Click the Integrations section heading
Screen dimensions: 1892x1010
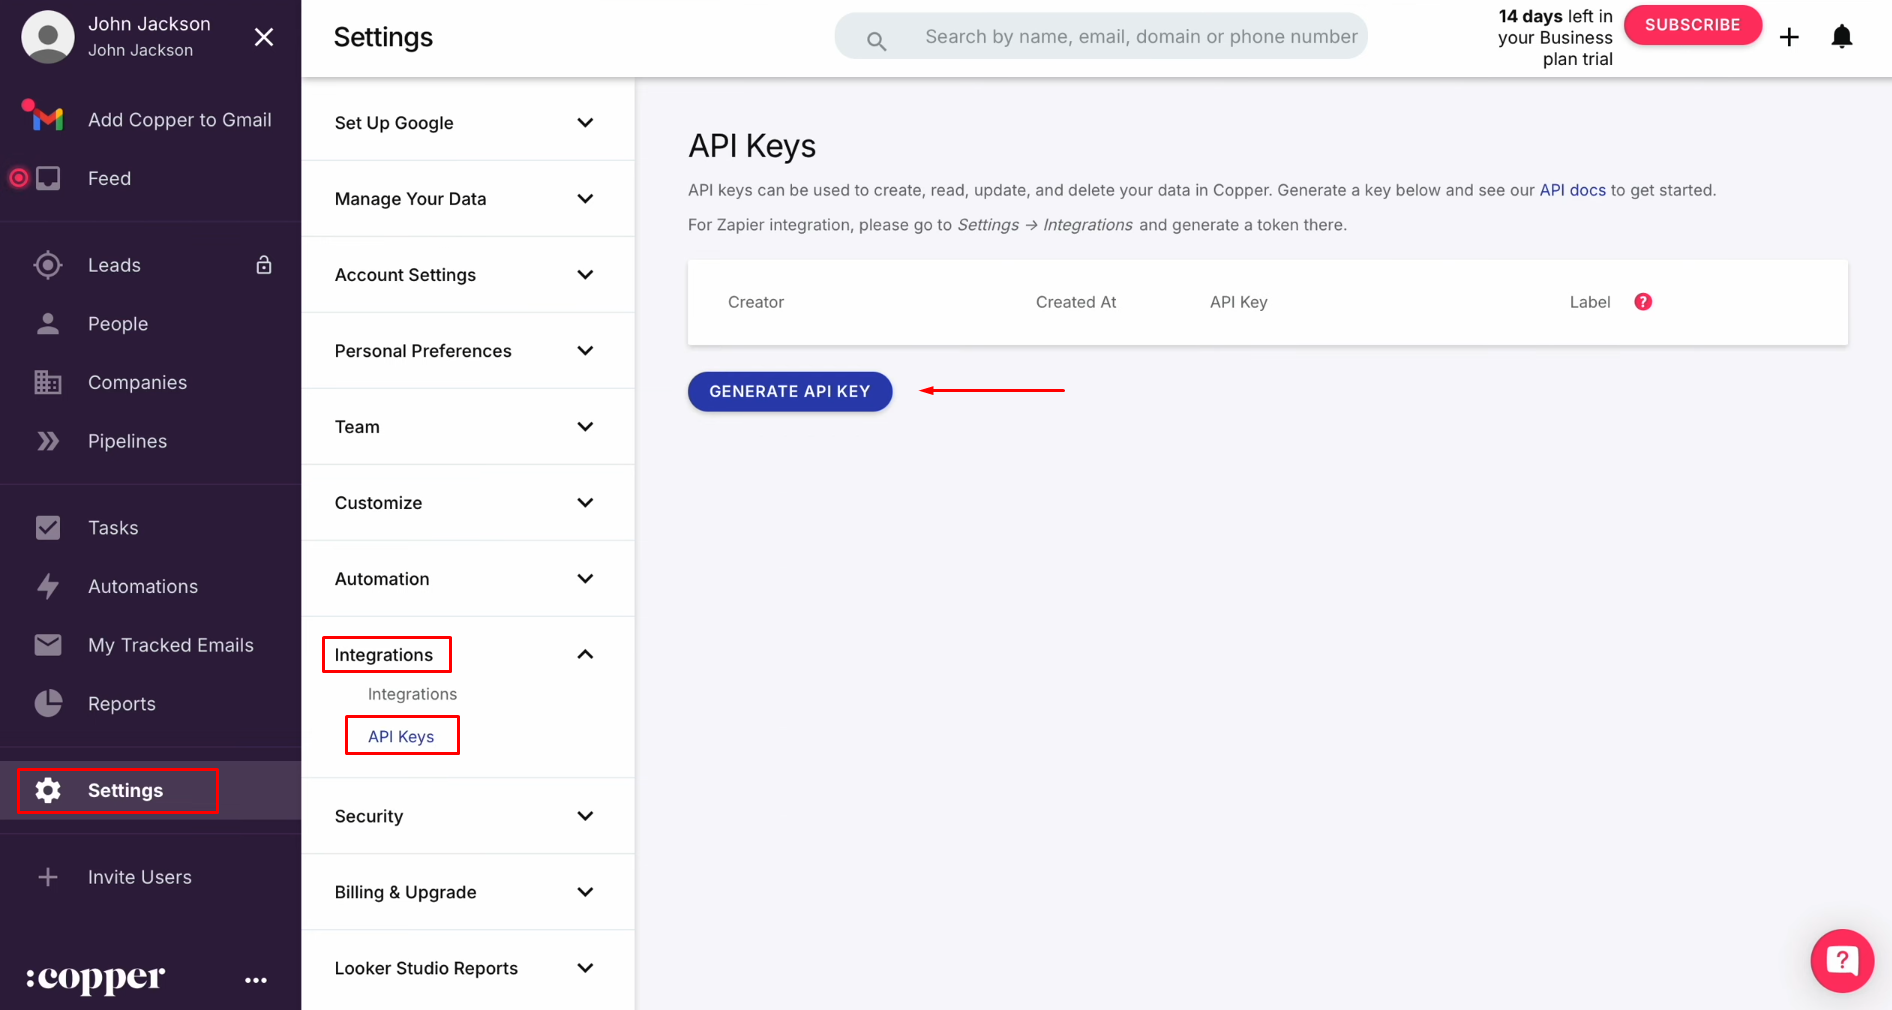coord(384,655)
